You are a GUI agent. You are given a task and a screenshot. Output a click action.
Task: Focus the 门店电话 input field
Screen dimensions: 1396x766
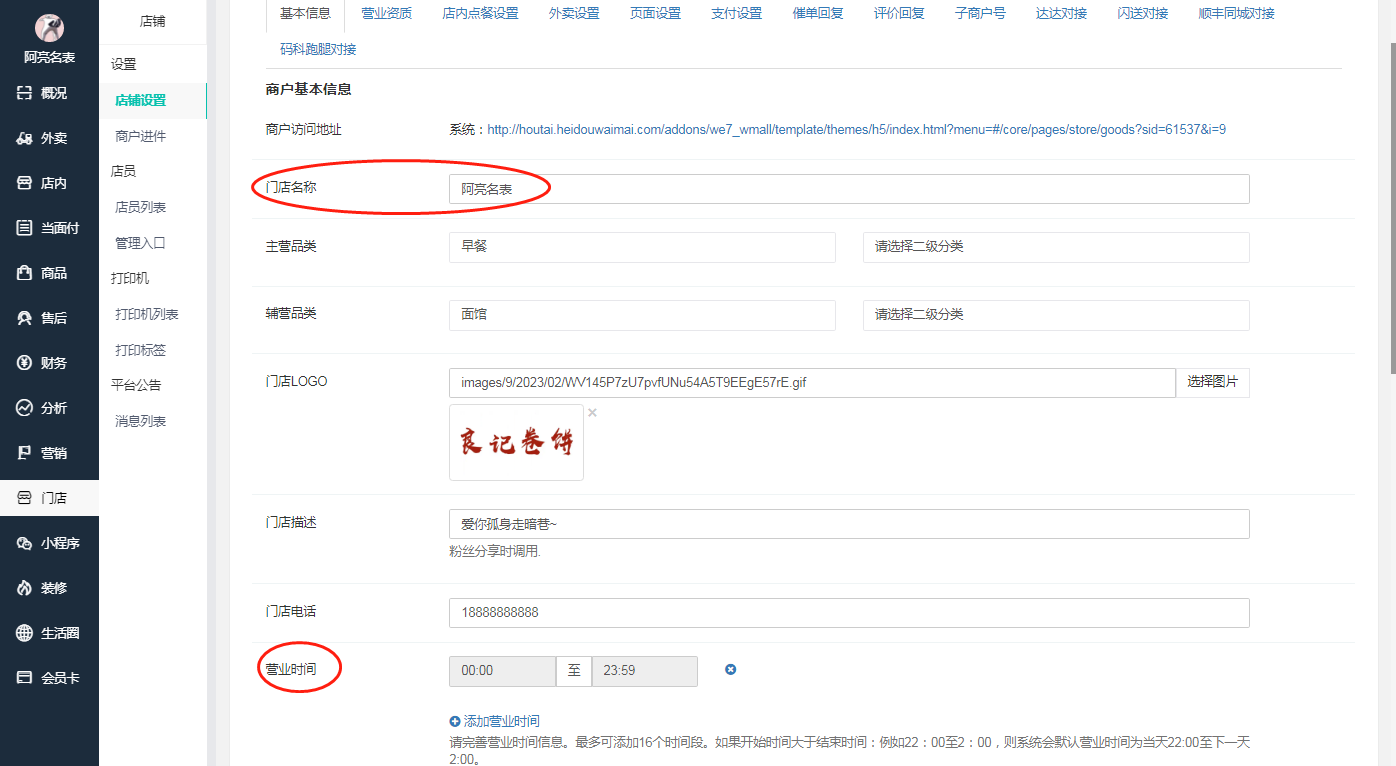click(x=849, y=613)
